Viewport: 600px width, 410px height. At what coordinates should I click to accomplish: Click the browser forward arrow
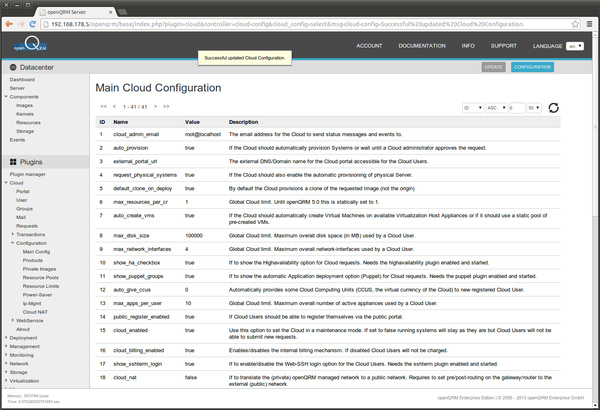pyautogui.click(x=21, y=24)
